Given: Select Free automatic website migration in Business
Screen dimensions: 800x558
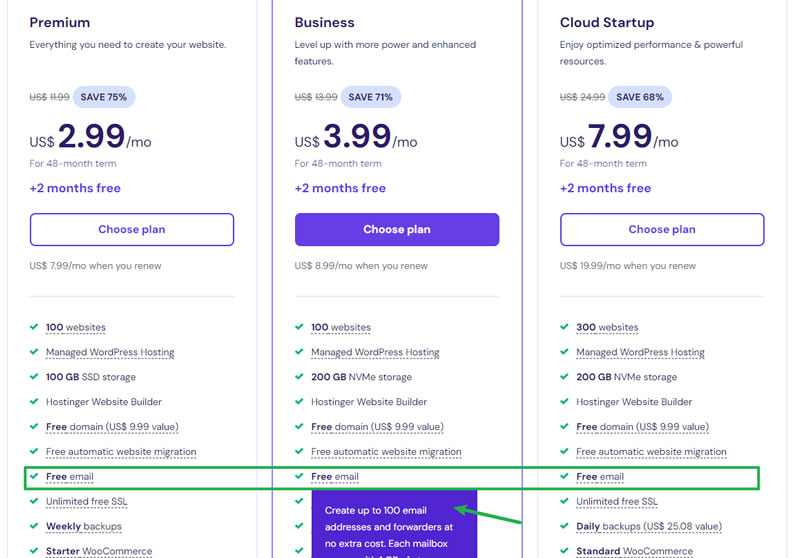Looking at the screenshot, I should [x=386, y=452].
